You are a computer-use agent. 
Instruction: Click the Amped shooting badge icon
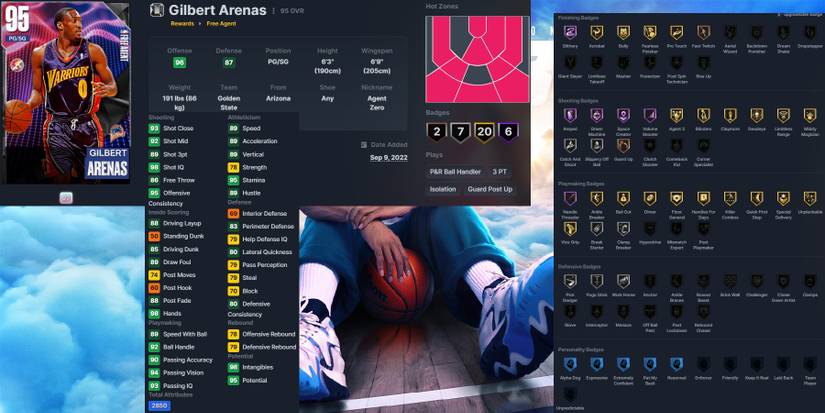click(570, 116)
